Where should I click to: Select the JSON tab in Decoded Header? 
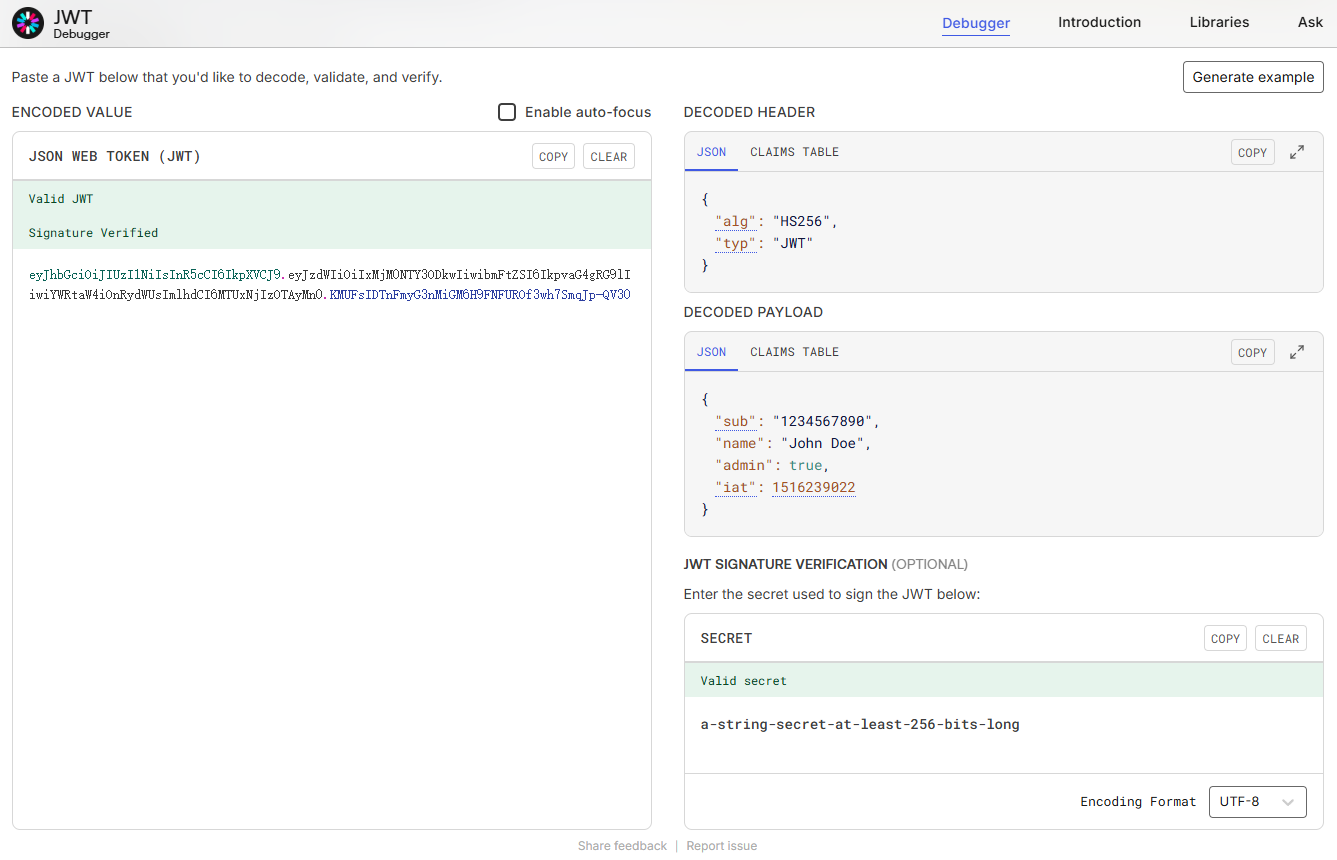coord(711,152)
